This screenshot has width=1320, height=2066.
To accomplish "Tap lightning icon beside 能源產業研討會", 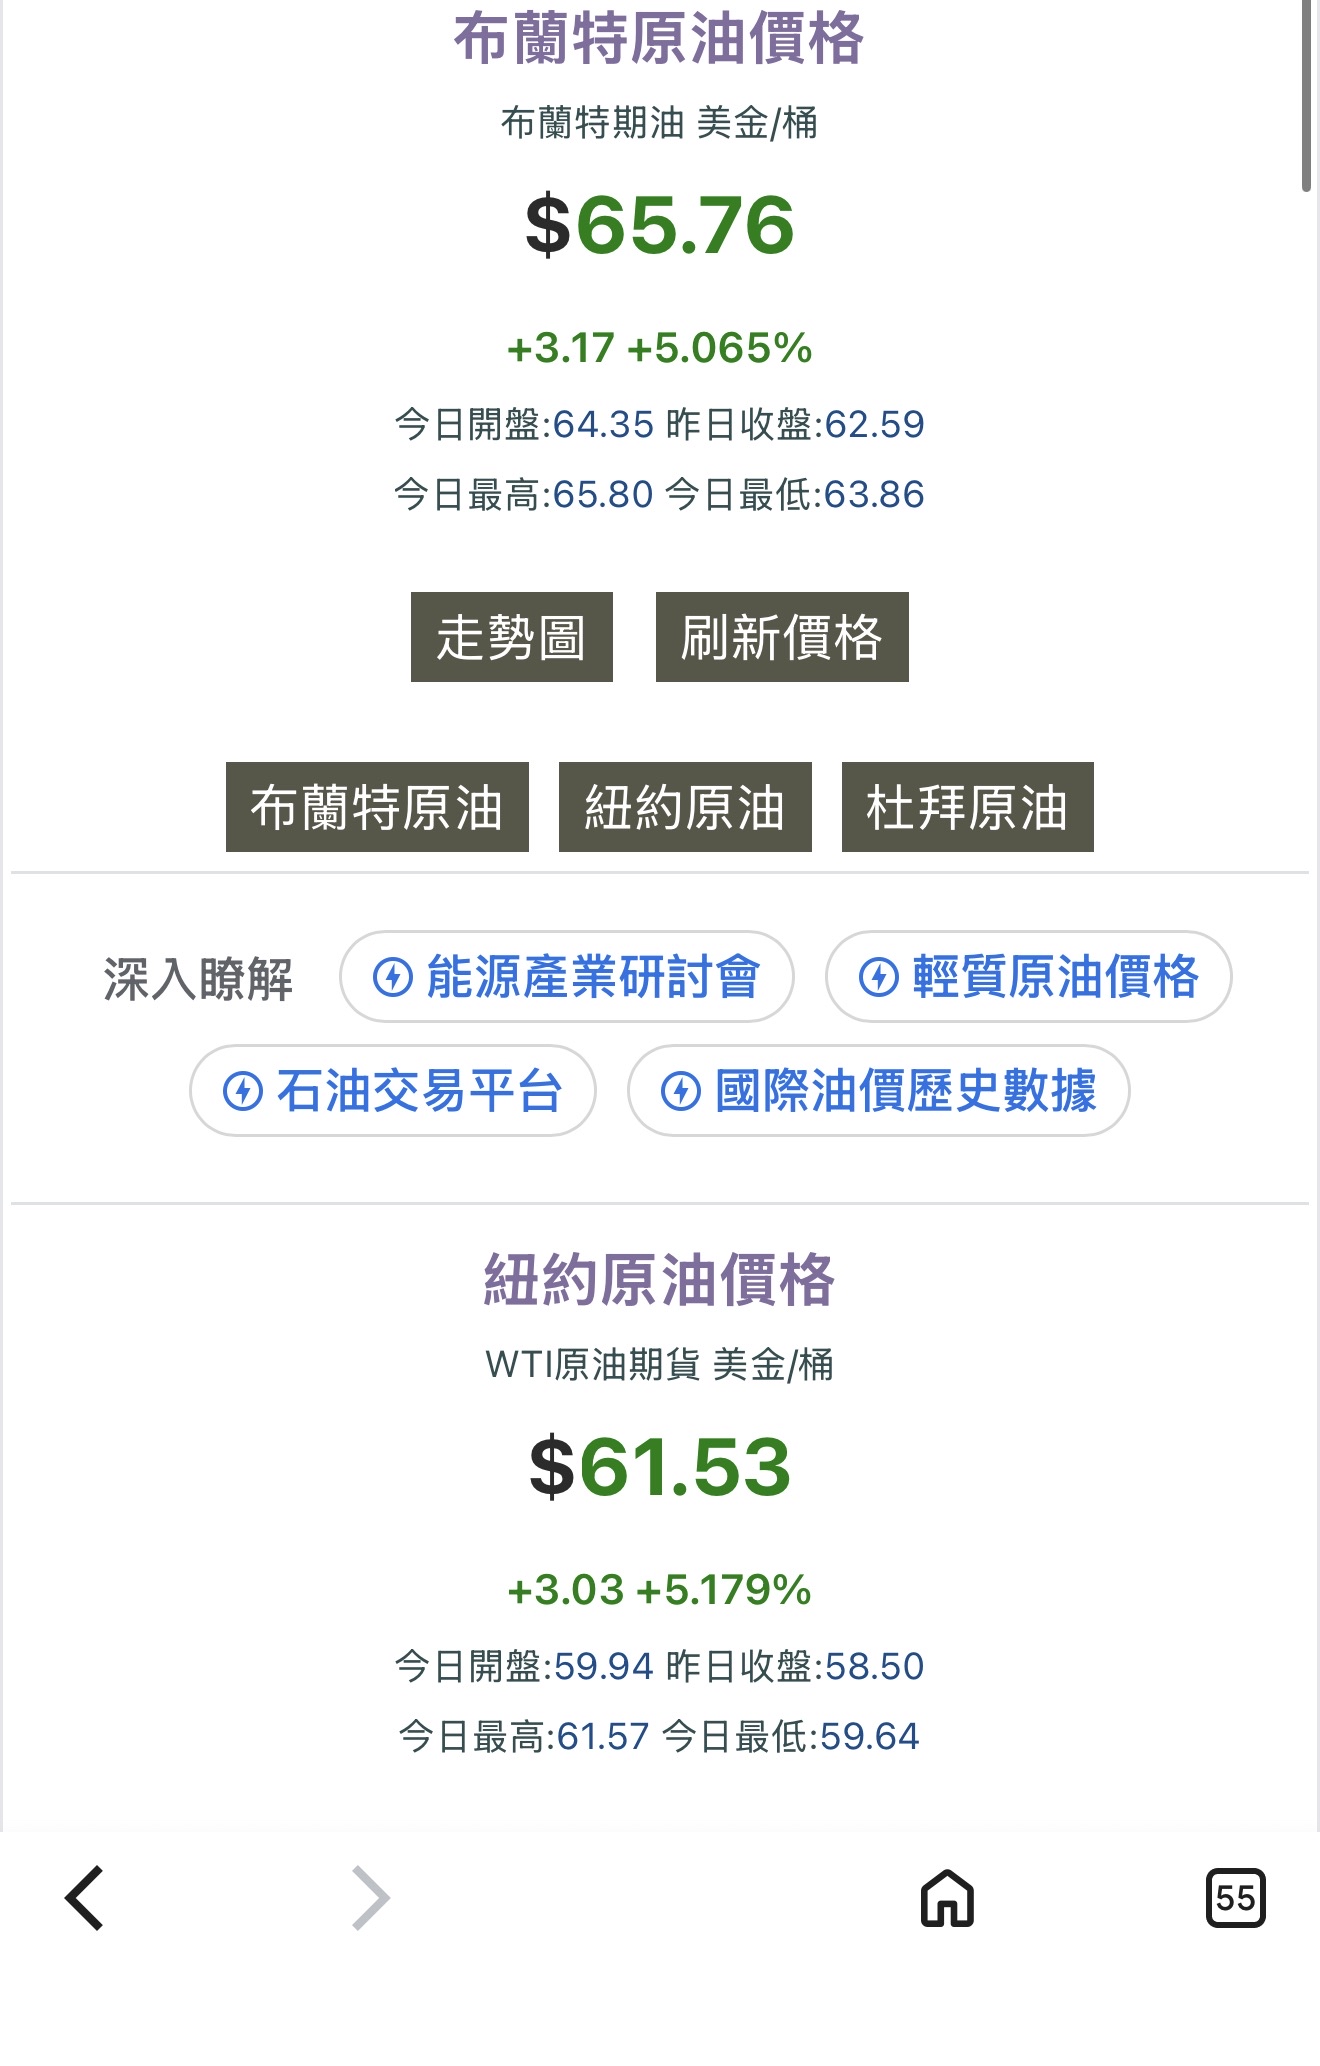I will [393, 977].
